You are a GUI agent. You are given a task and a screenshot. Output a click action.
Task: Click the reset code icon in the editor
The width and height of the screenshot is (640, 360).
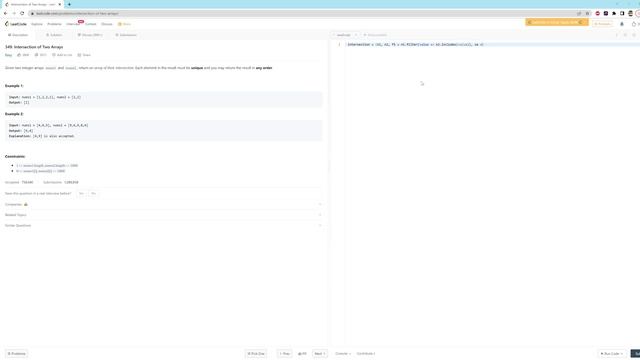coord(625,35)
